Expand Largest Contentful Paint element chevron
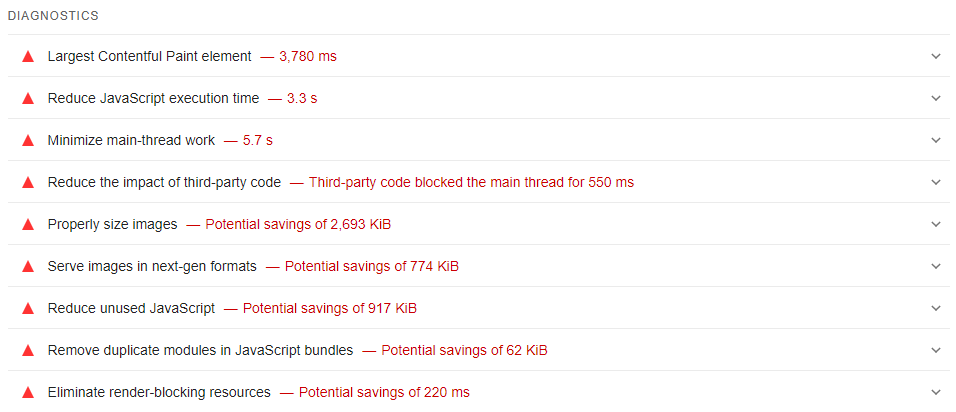Image resolution: width=956 pixels, height=412 pixels. 935,56
